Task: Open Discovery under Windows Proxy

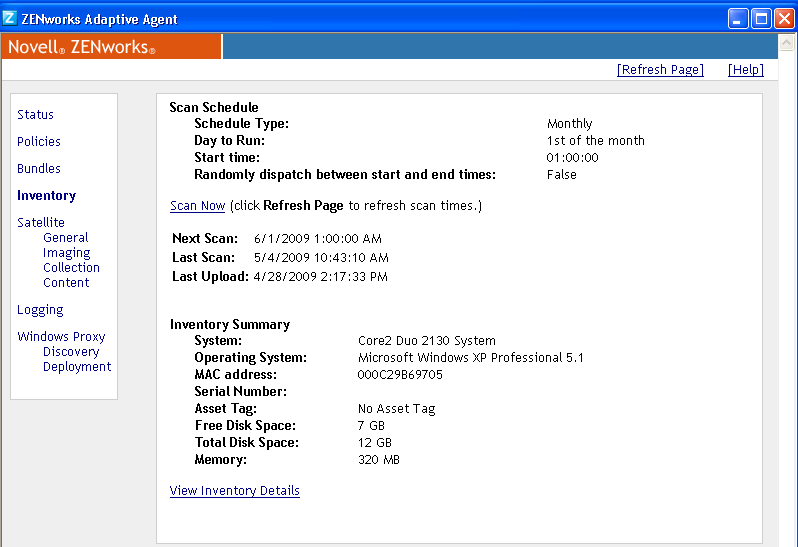Action: pos(71,352)
